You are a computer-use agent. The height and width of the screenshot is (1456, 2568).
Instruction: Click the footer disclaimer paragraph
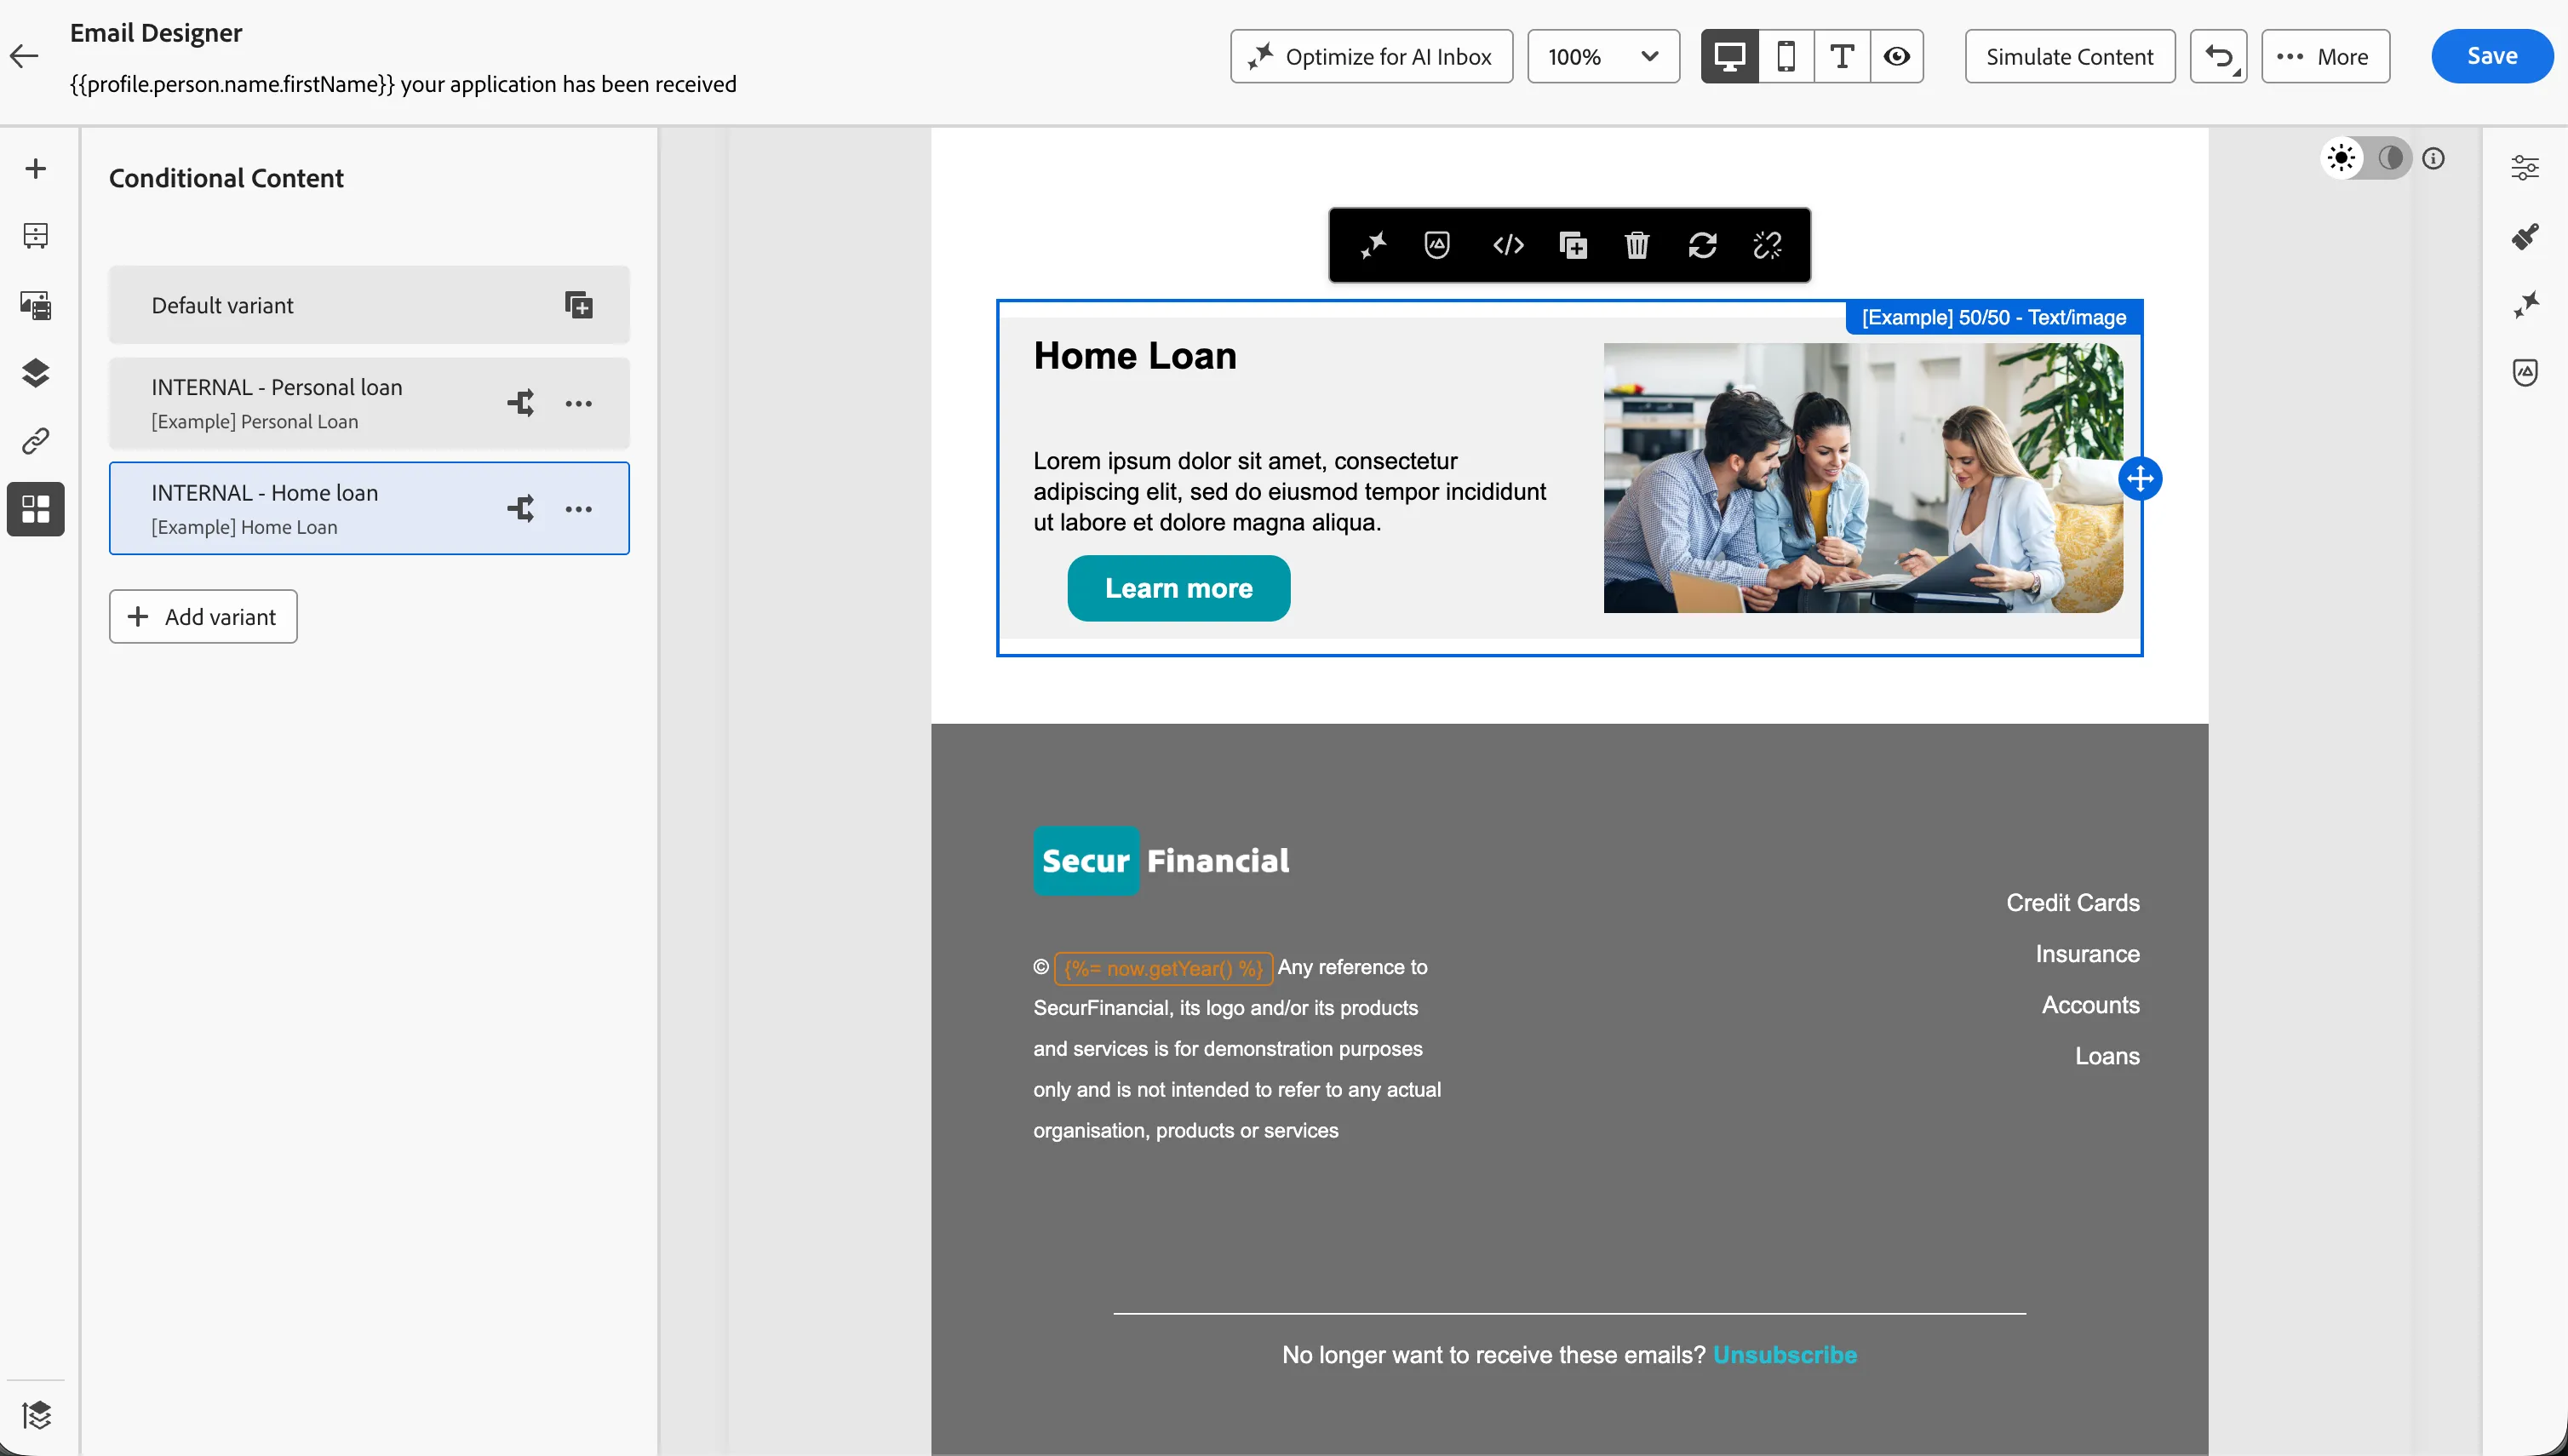1237,1049
